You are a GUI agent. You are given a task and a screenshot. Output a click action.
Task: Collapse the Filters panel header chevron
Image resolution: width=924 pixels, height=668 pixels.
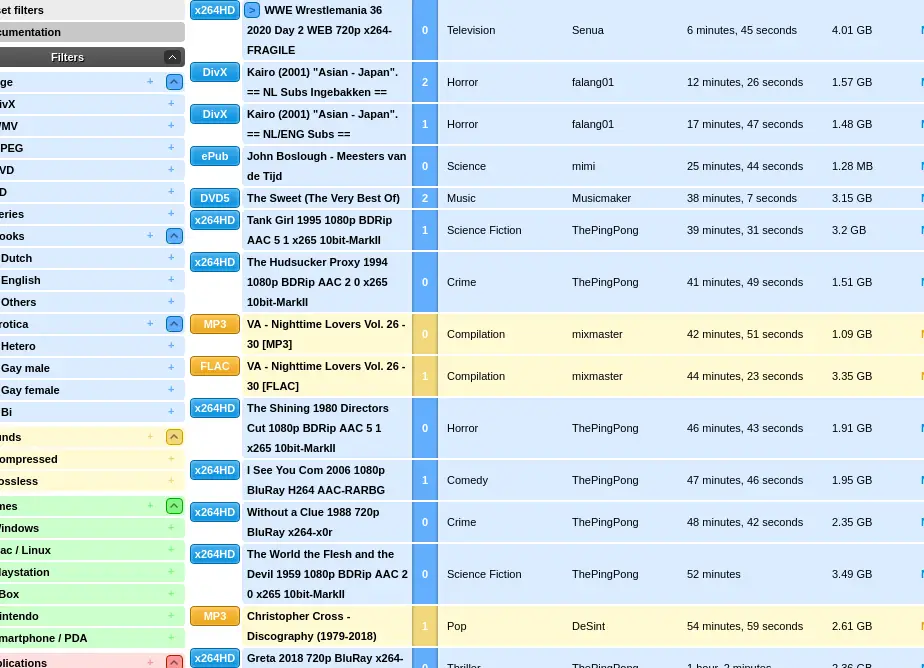click(x=173, y=57)
